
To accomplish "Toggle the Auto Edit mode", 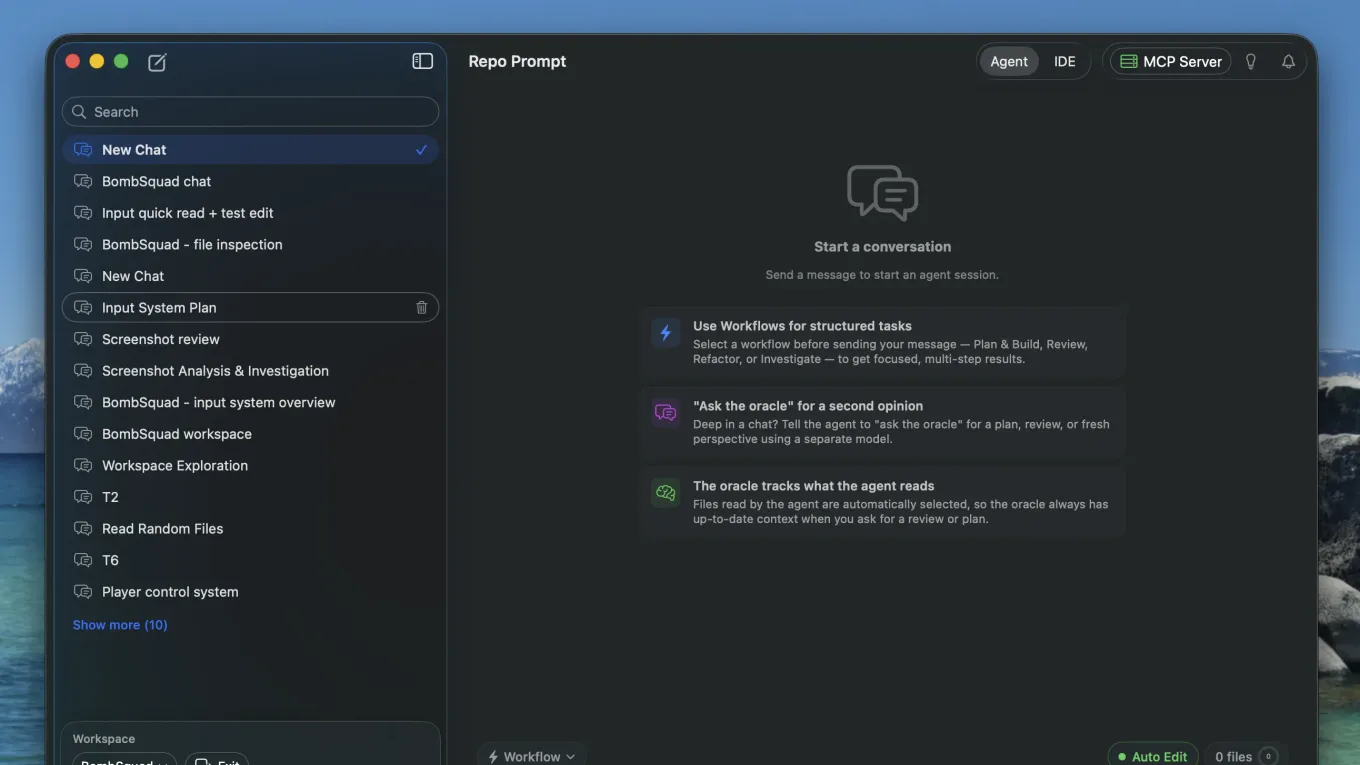I will click(1152, 756).
